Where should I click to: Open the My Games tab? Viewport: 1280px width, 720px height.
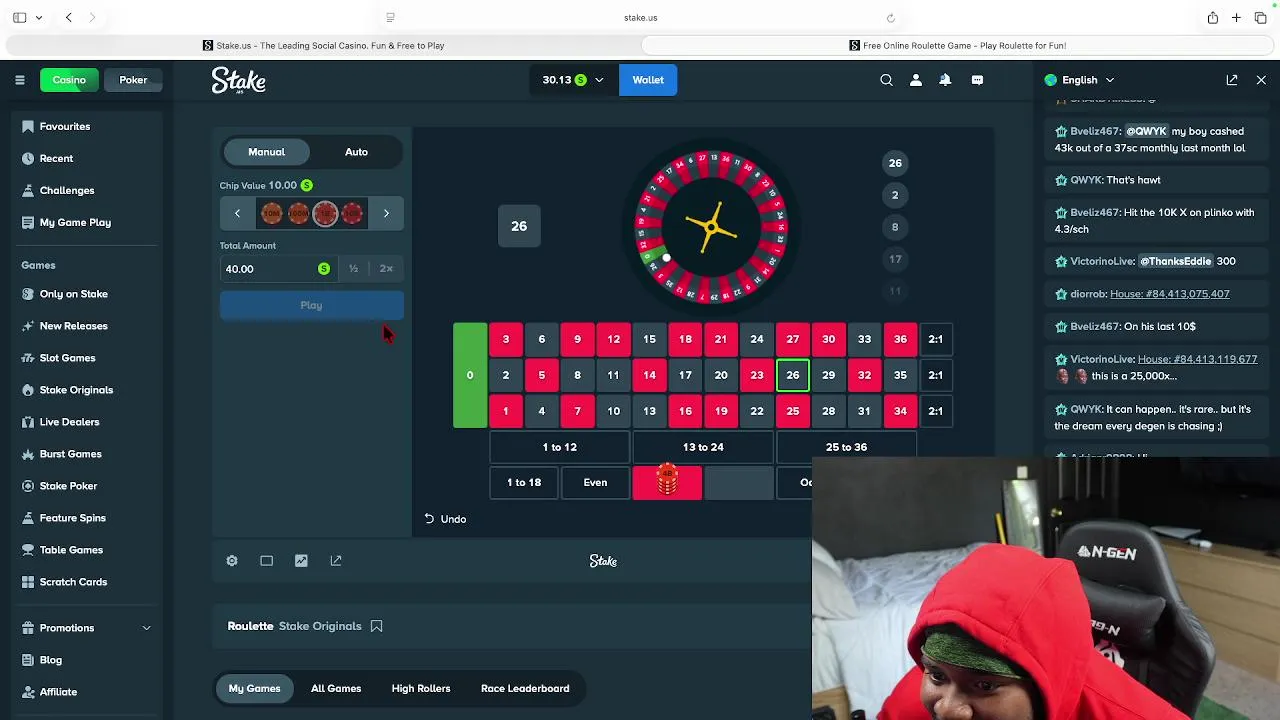[254, 688]
